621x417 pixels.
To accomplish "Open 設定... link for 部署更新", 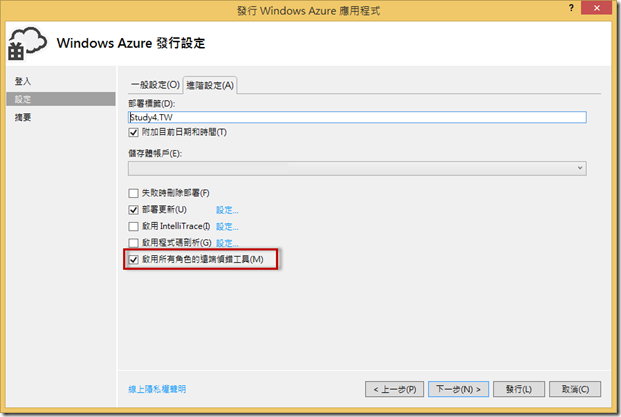I will pyautogui.click(x=227, y=210).
